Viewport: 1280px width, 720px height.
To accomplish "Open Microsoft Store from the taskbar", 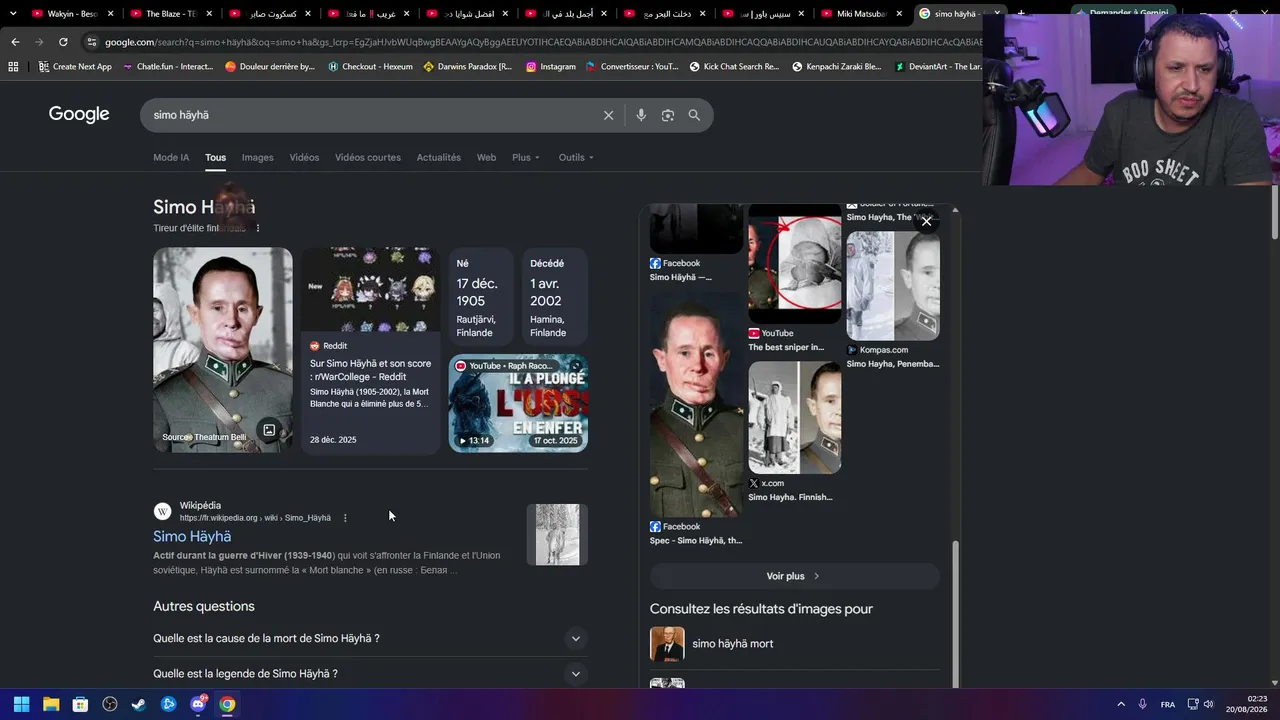I will pyautogui.click(x=80, y=704).
